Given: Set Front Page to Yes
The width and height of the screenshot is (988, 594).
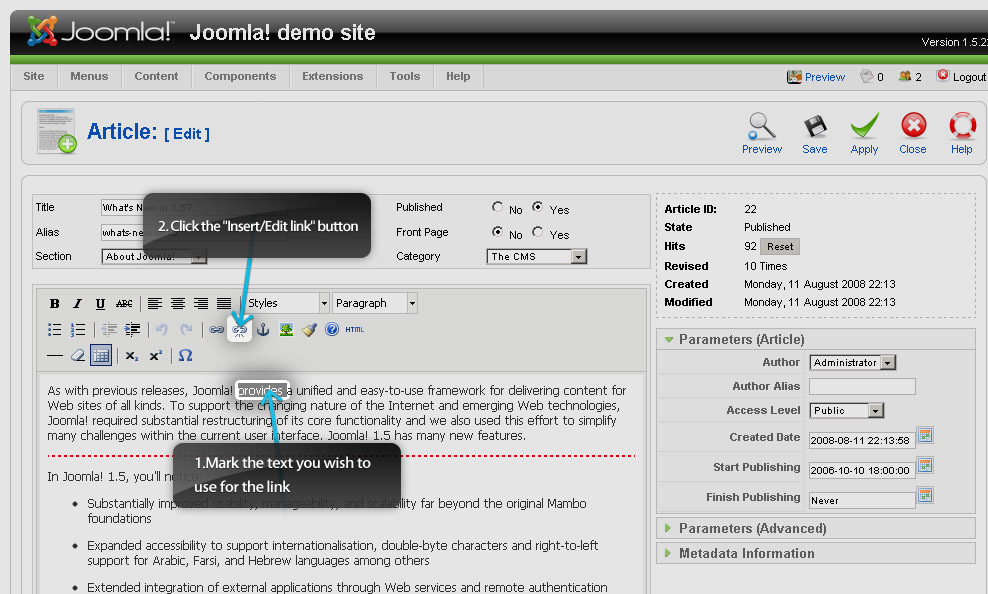Looking at the screenshot, I should pyautogui.click(x=537, y=232).
